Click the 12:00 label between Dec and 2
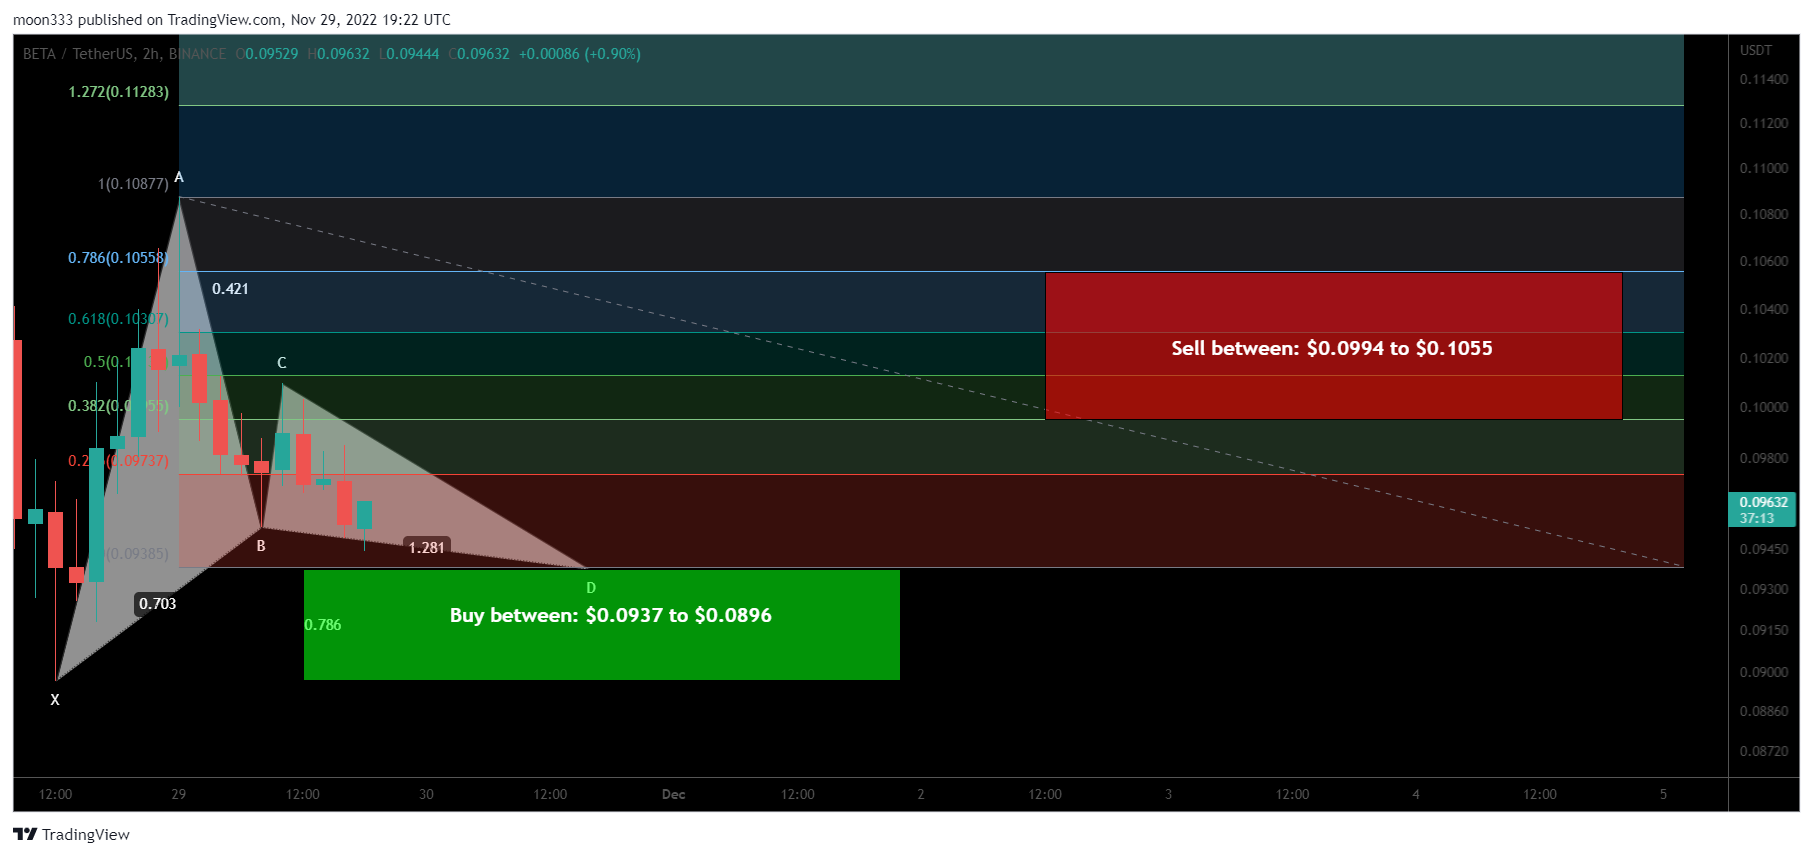 click(798, 794)
